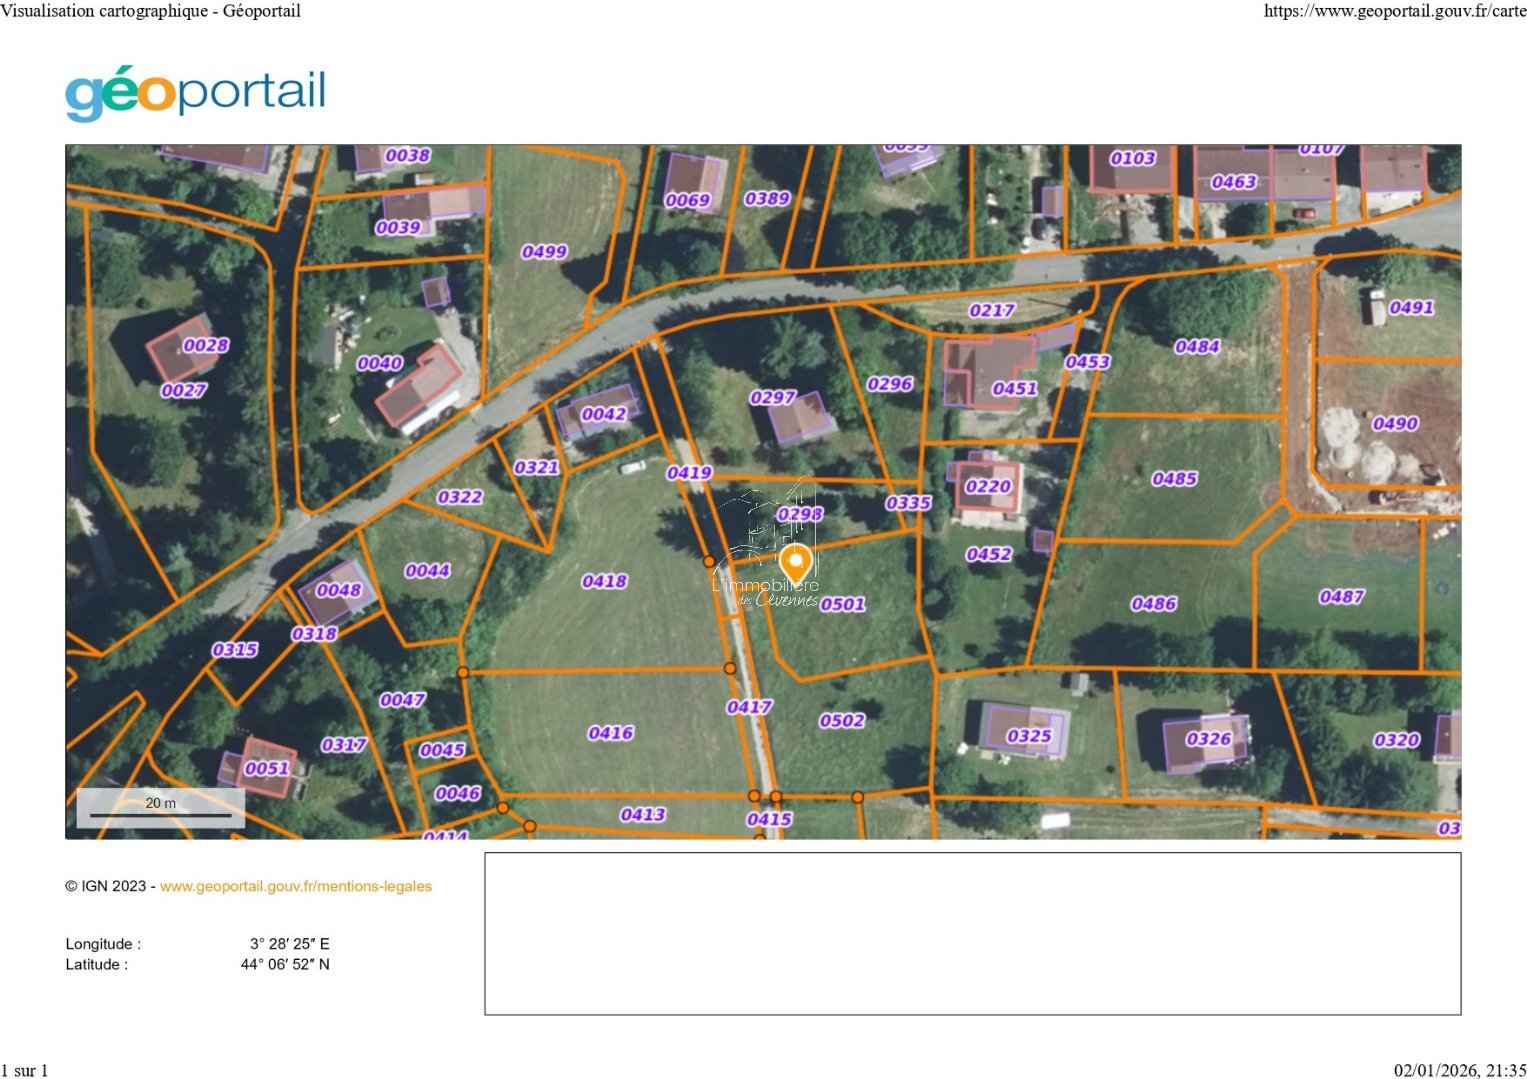
Task: Open the mentions-legales link
Action: (x=296, y=886)
